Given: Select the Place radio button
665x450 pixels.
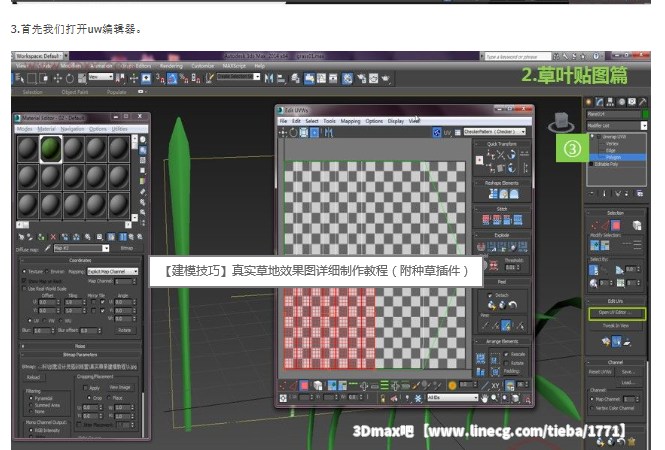Looking at the screenshot, I should pyautogui.click(x=109, y=398).
